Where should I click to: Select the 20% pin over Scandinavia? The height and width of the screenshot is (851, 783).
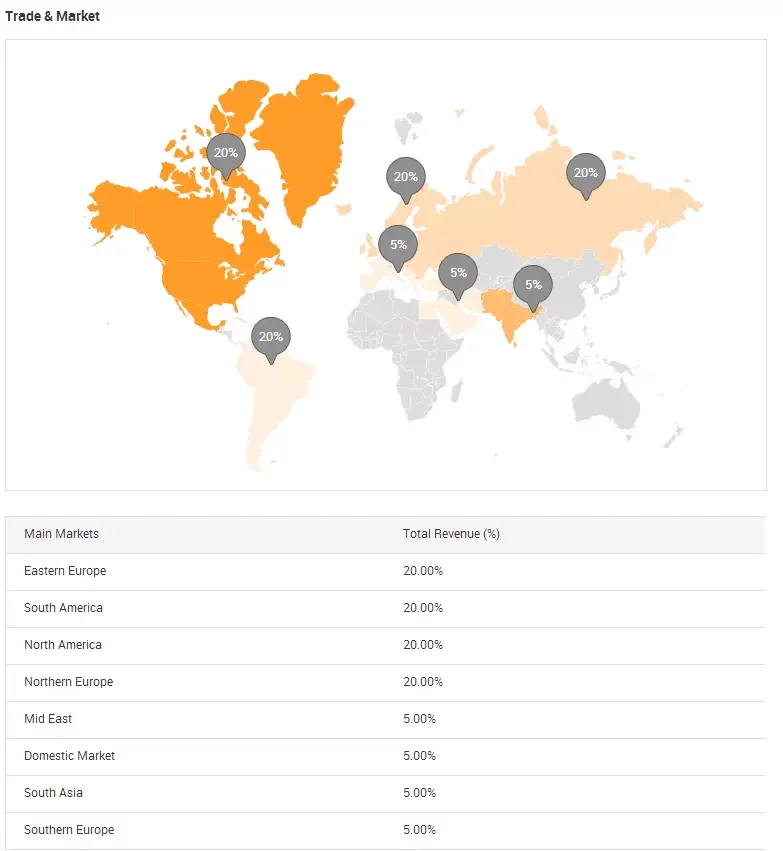pos(405,177)
